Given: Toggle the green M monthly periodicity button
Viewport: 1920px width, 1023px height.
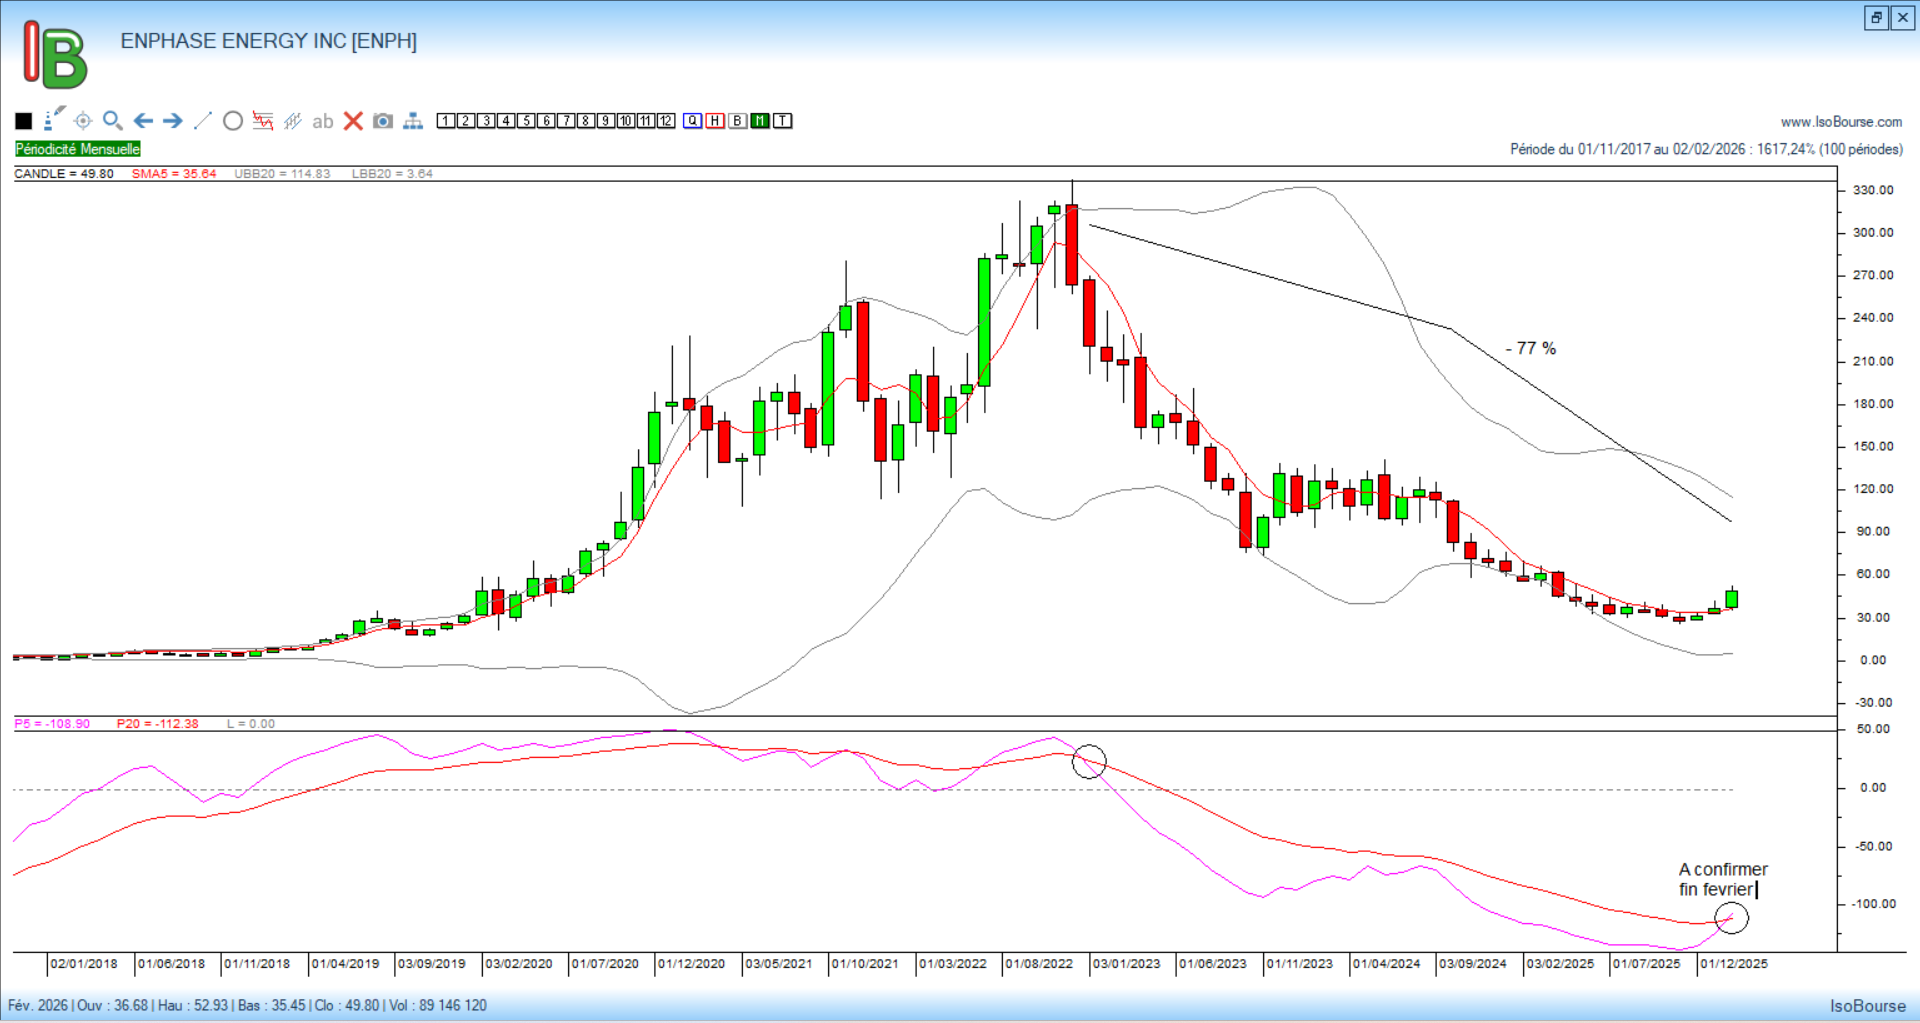Looking at the screenshot, I should tap(760, 121).
